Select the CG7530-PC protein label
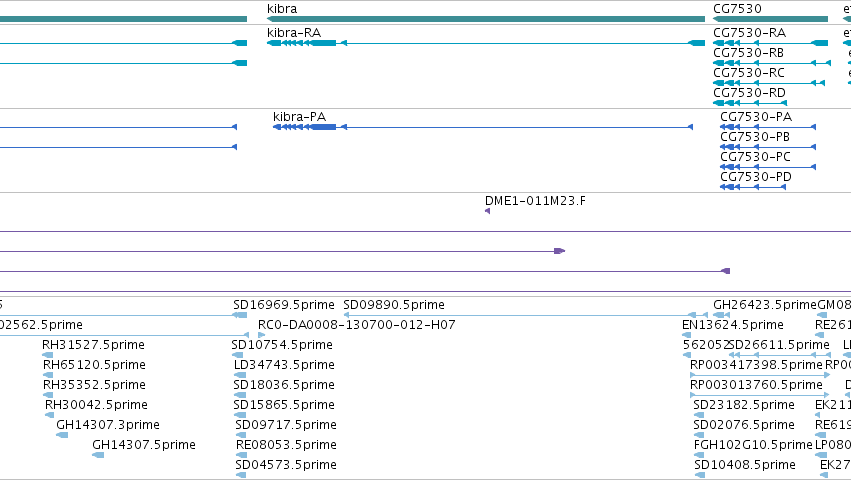Screen dimensions: 851x480 pyautogui.click(x=755, y=157)
